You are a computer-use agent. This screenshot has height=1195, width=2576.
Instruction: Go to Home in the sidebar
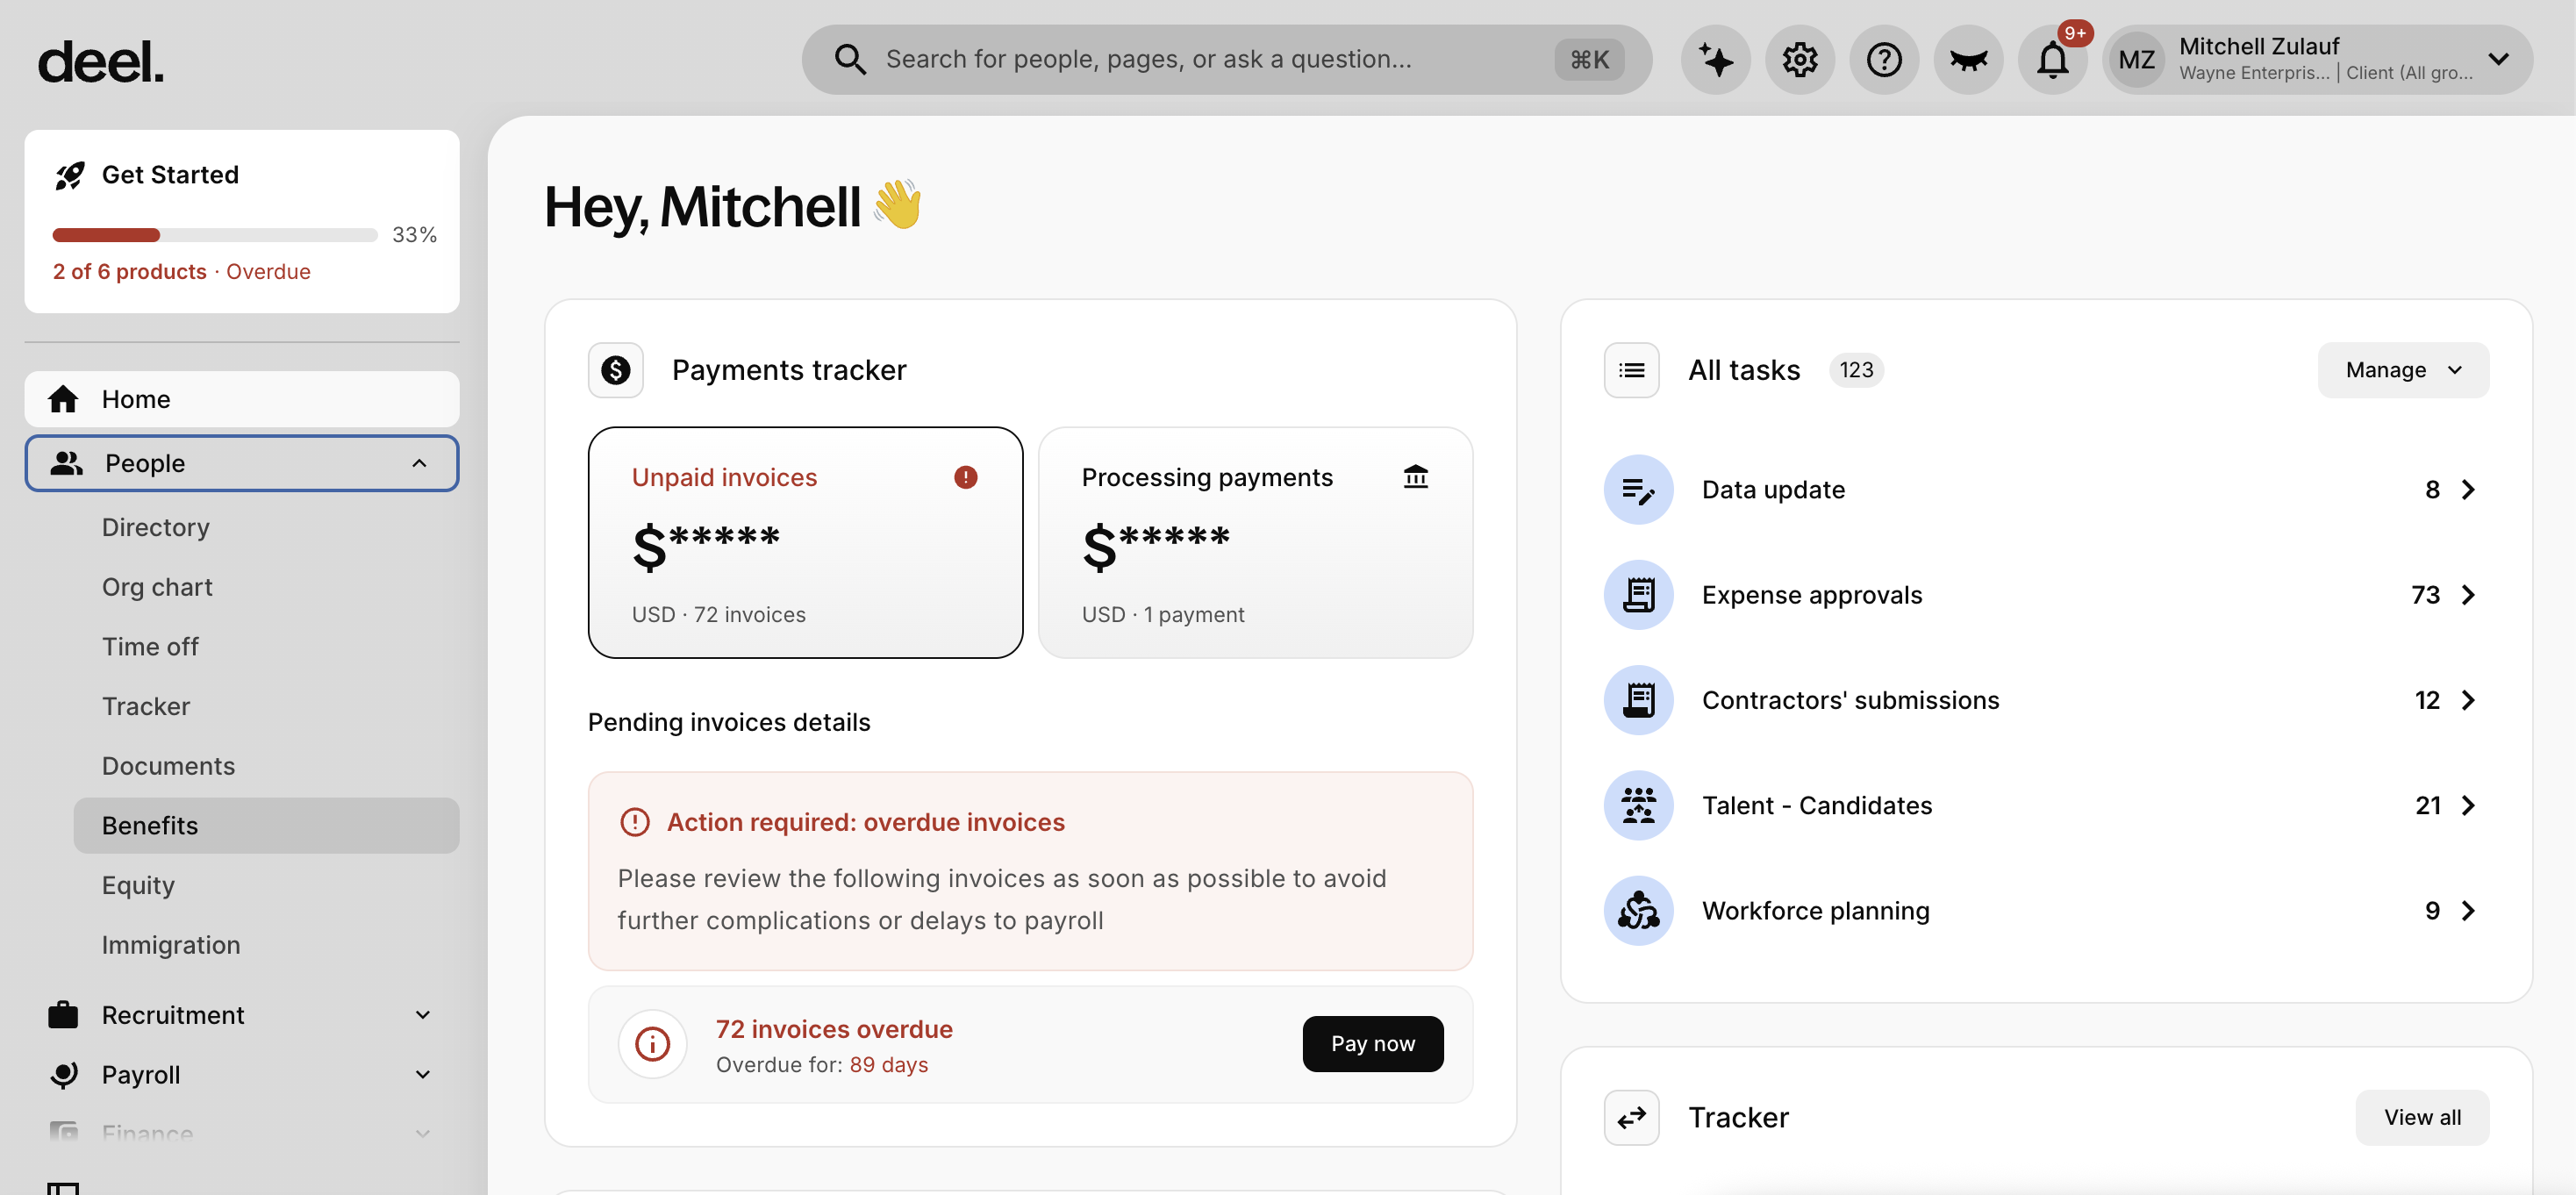pyautogui.click(x=241, y=399)
